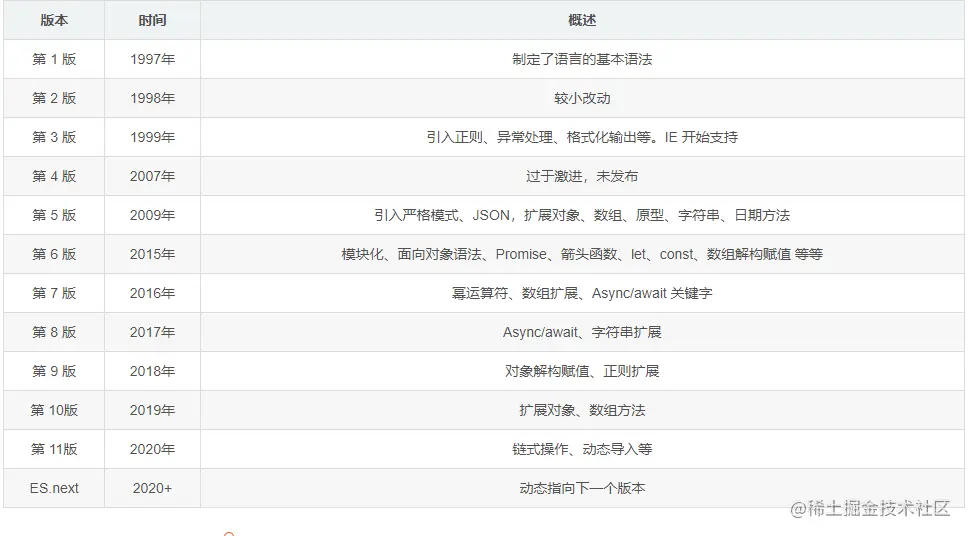
Task: Click 链式操作、动态导入等 description
Action: (582, 449)
